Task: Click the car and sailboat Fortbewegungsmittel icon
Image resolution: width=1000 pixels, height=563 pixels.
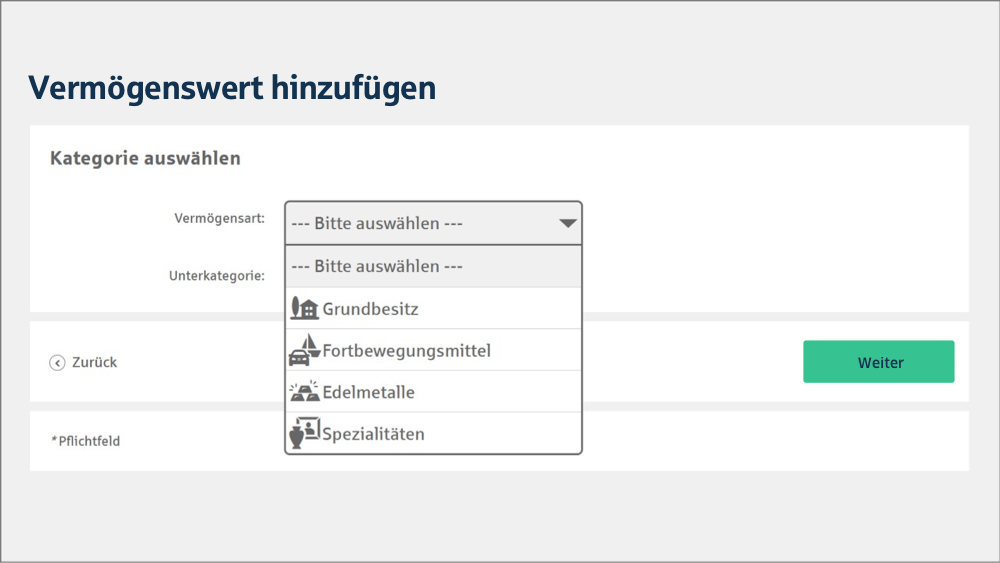Action: point(304,350)
